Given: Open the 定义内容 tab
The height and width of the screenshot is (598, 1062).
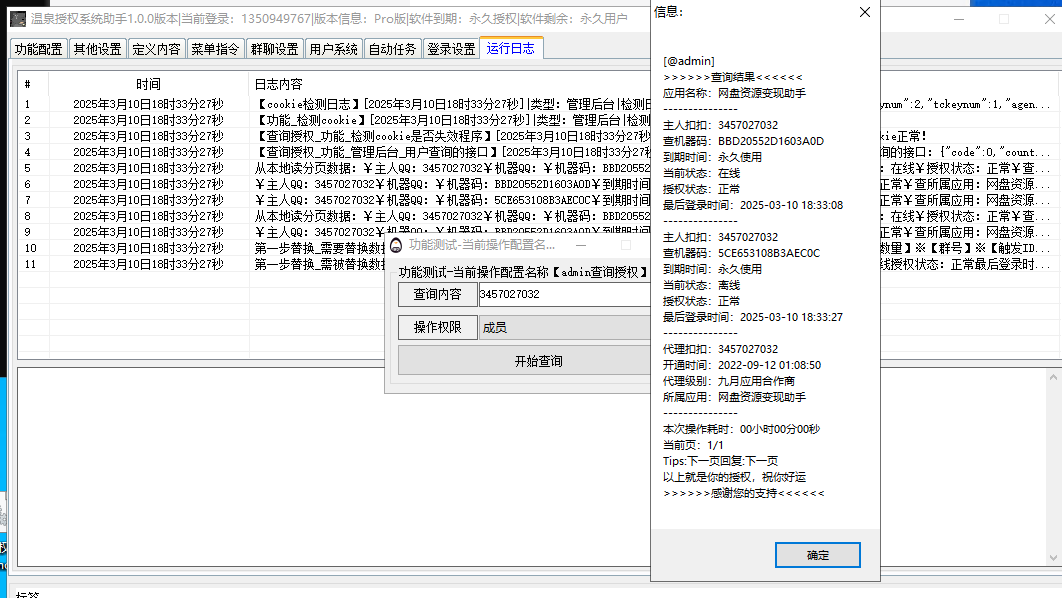Looking at the screenshot, I should (156, 49).
